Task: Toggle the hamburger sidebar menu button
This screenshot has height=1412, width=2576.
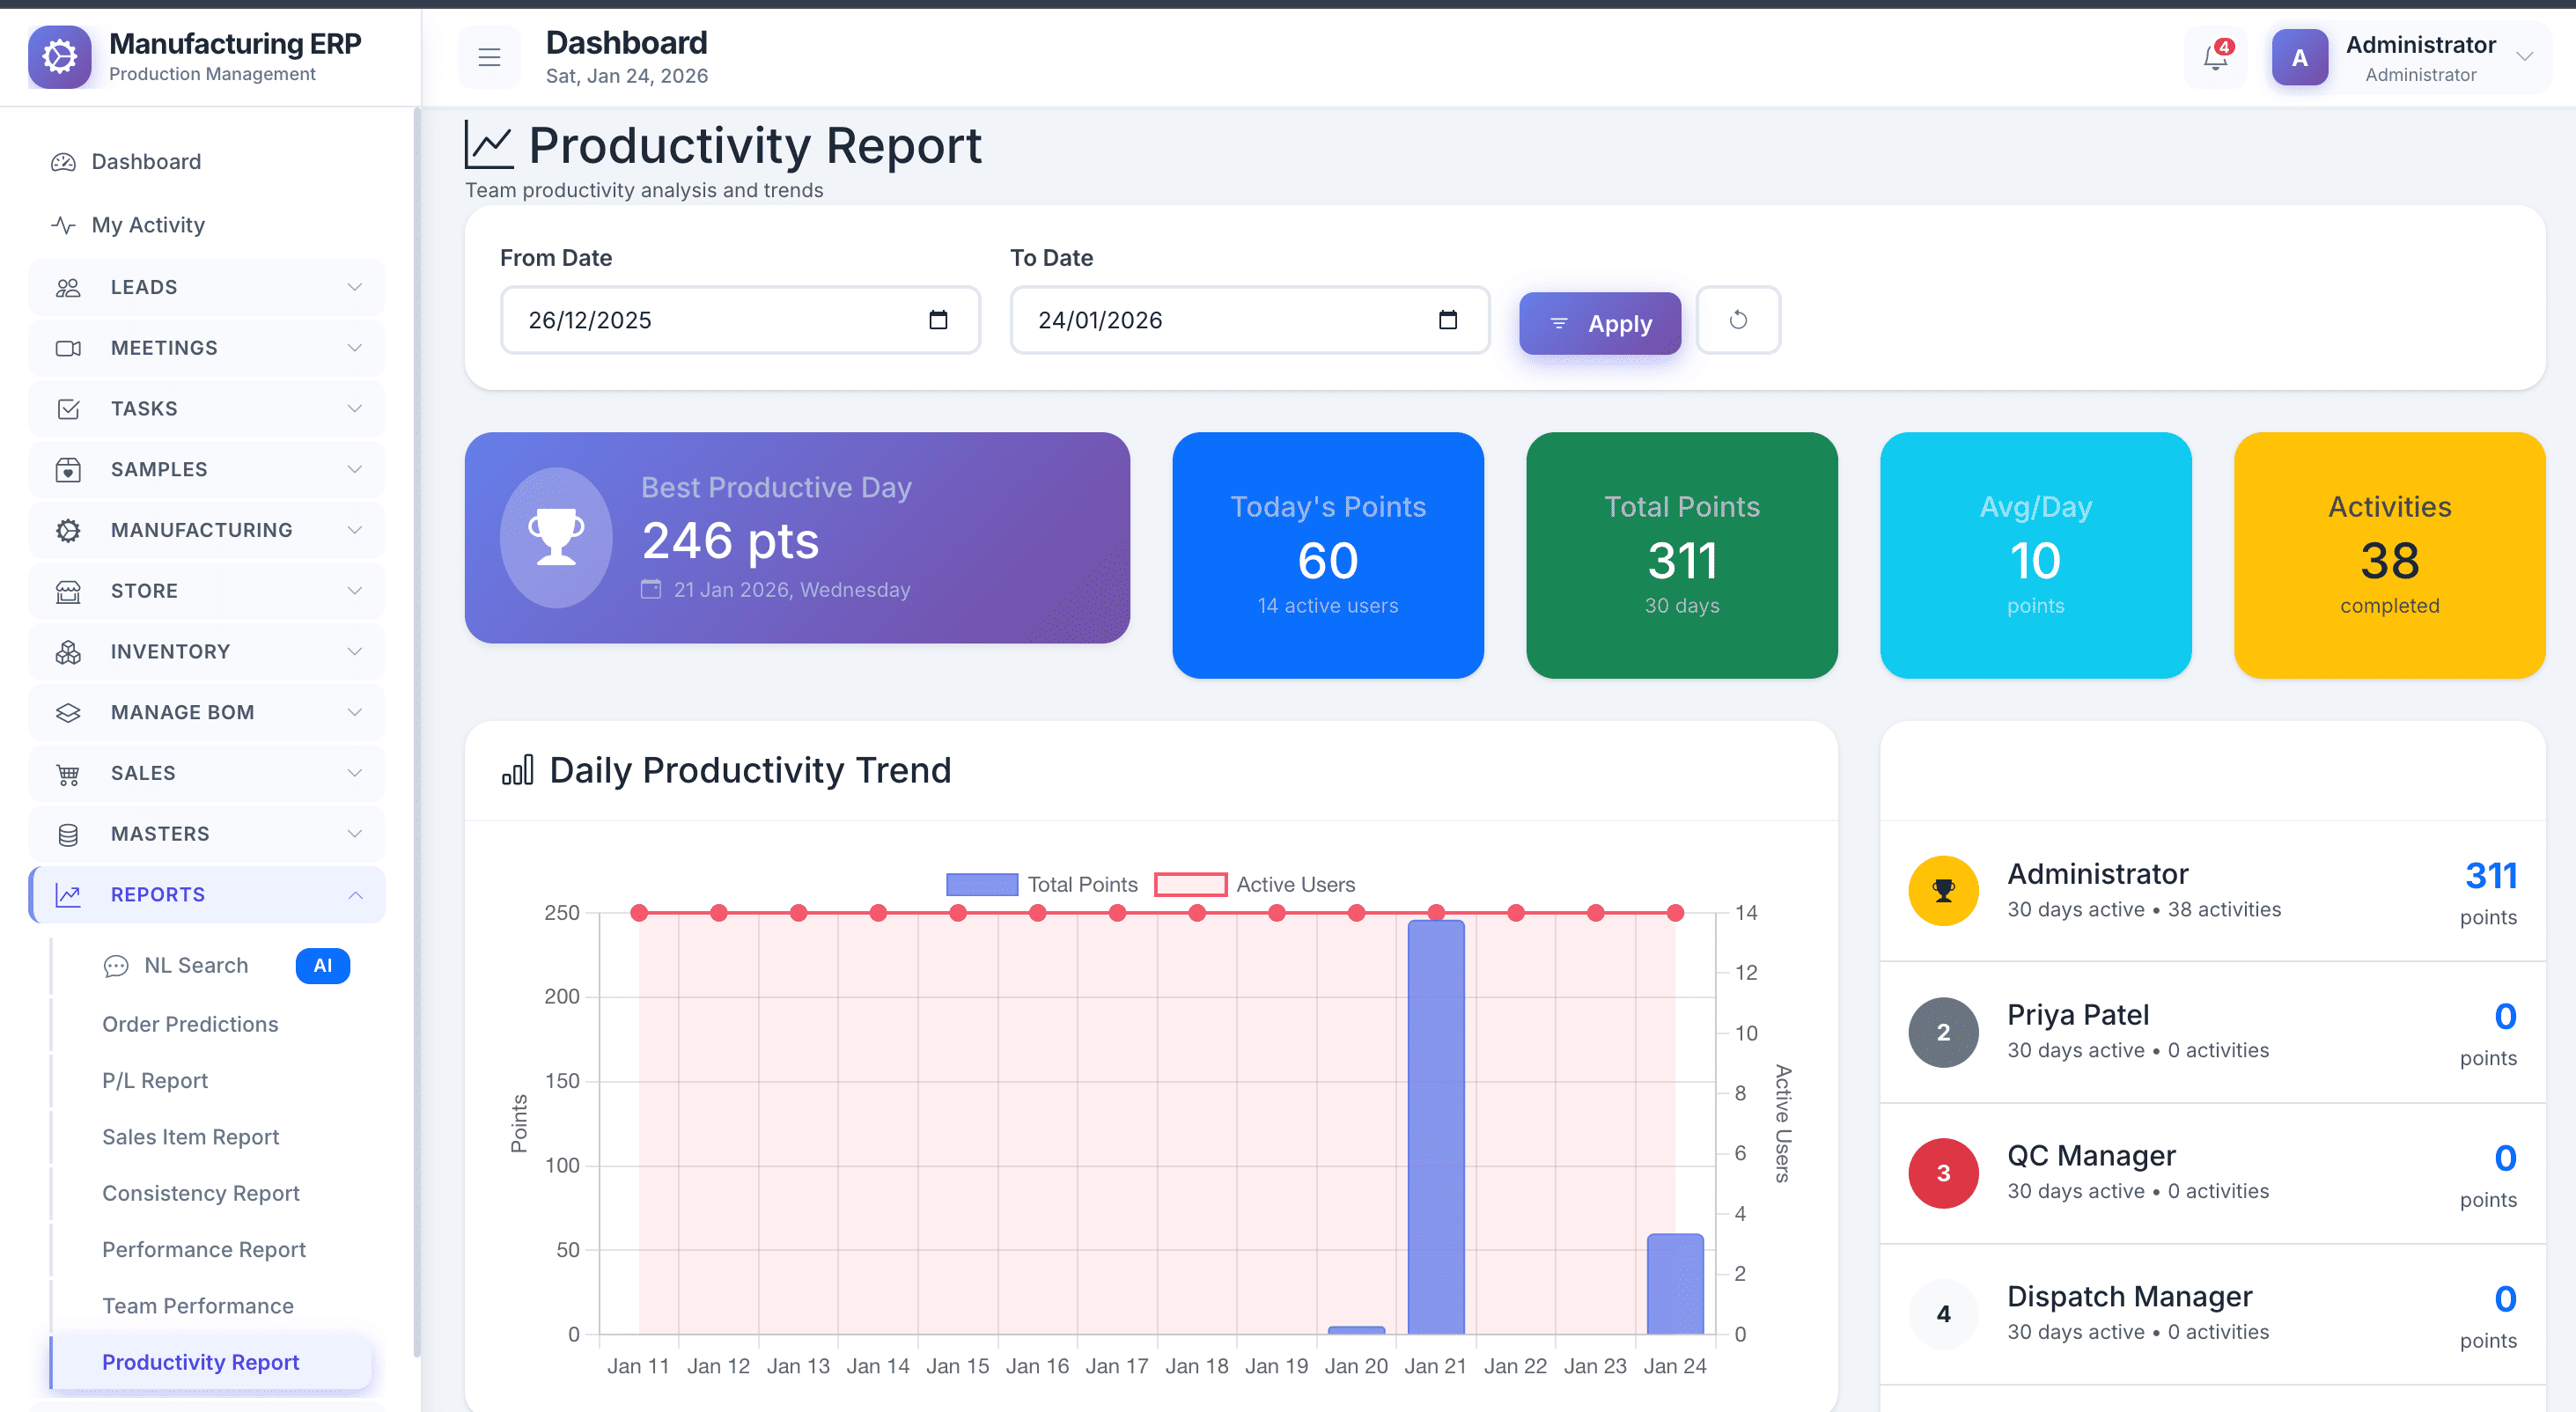Action: (489, 58)
